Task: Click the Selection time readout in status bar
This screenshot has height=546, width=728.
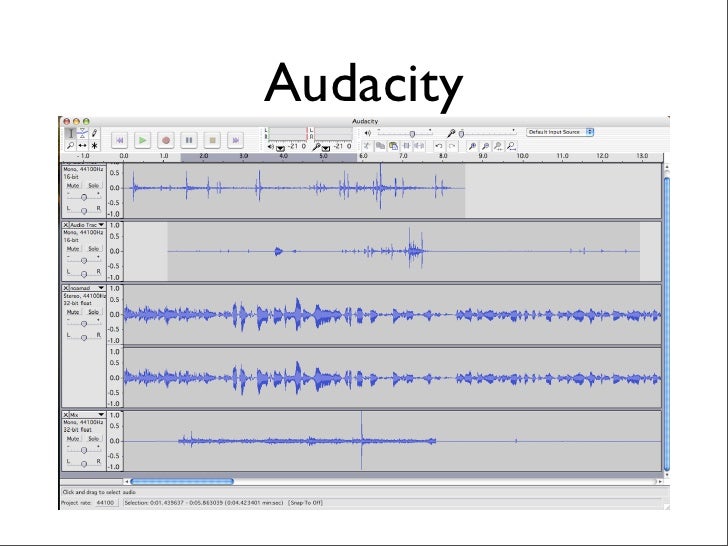Action: tap(204, 503)
